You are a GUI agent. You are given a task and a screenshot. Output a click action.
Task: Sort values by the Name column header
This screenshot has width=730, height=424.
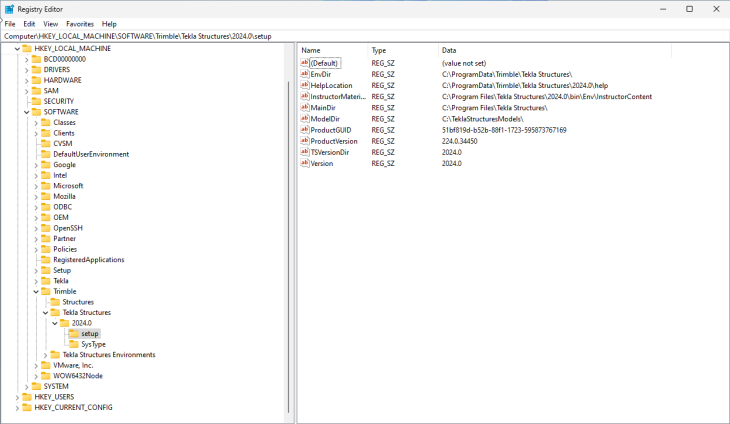pos(333,50)
